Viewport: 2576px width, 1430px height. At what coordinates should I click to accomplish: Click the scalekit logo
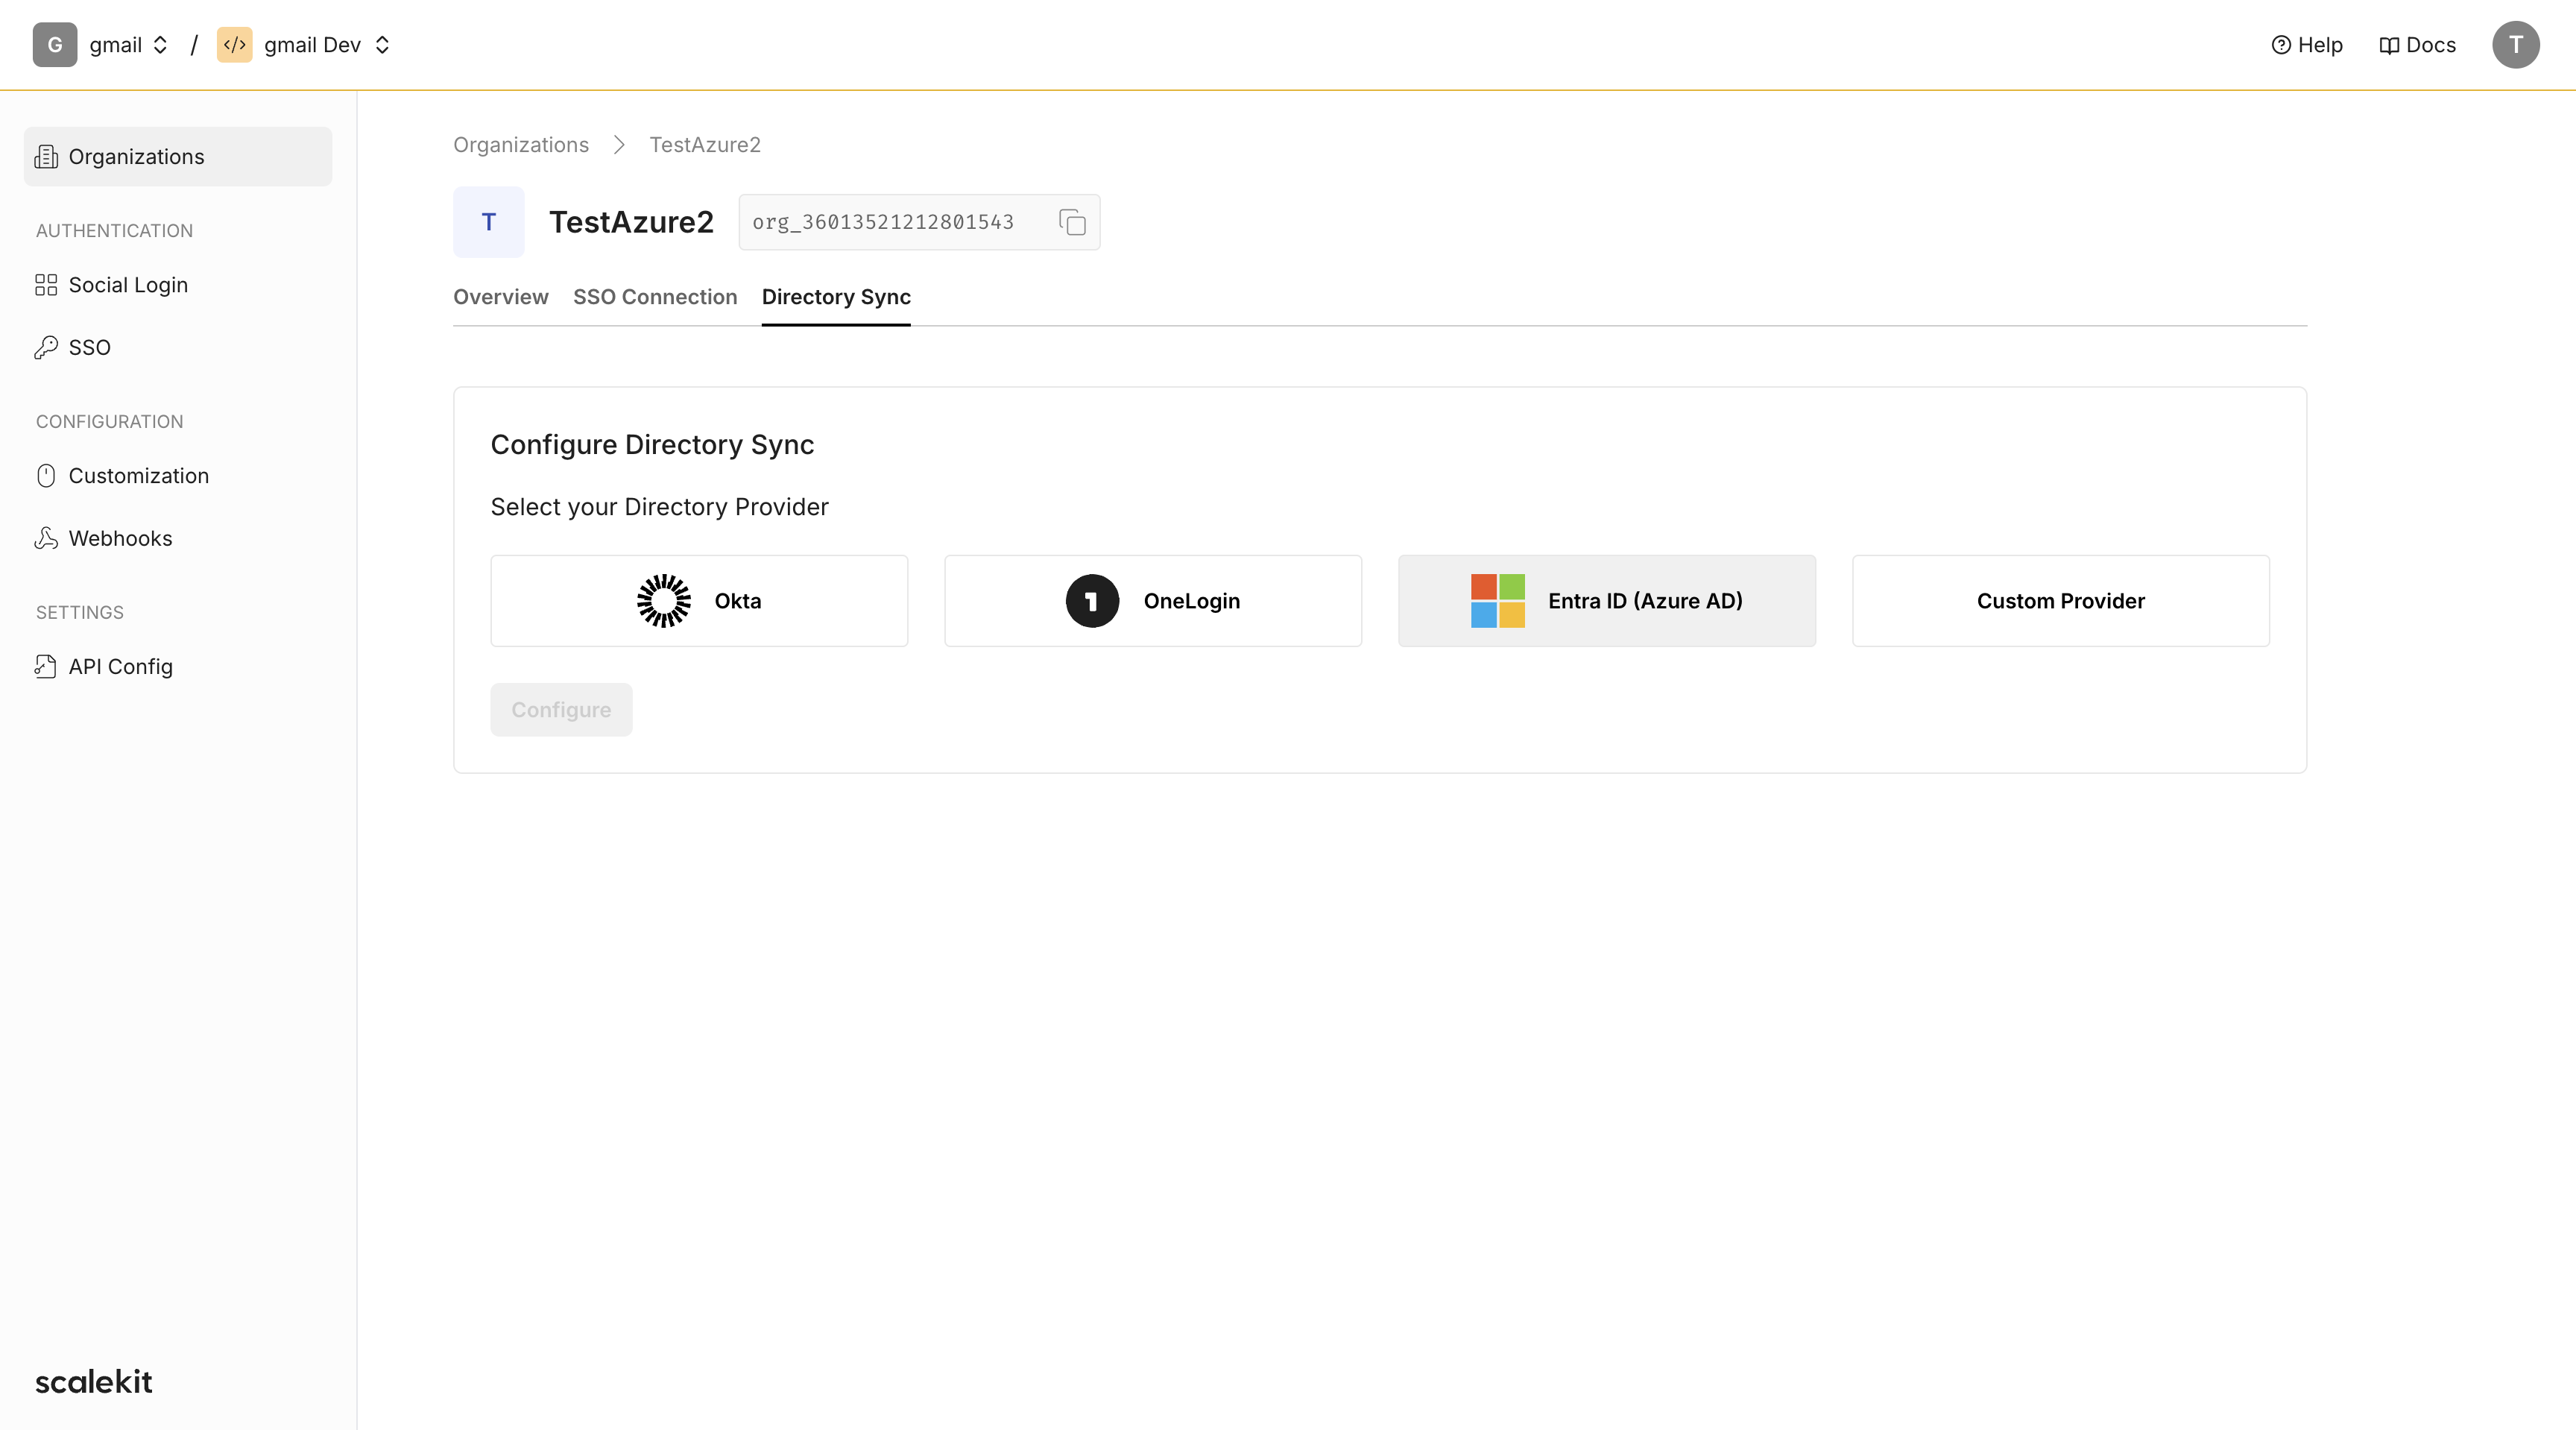94,1382
